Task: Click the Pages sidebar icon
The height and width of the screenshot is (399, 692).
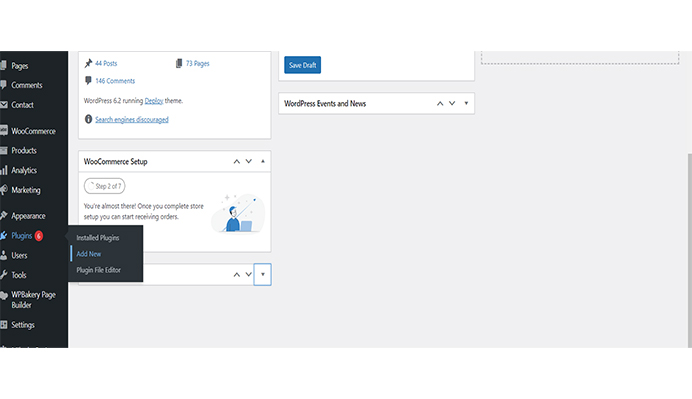Action: [4, 65]
